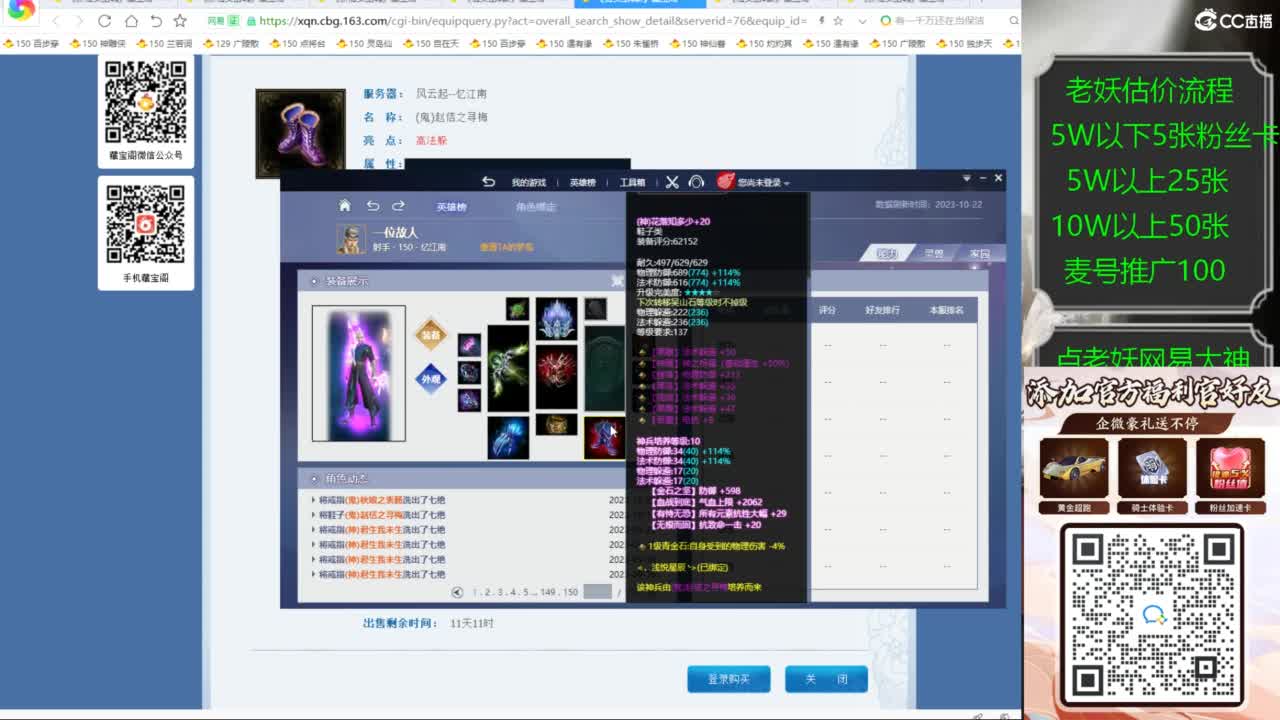Select the 装备 diamond button
The width and height of the screenshot is (1280, 720).
pos(430,336)
